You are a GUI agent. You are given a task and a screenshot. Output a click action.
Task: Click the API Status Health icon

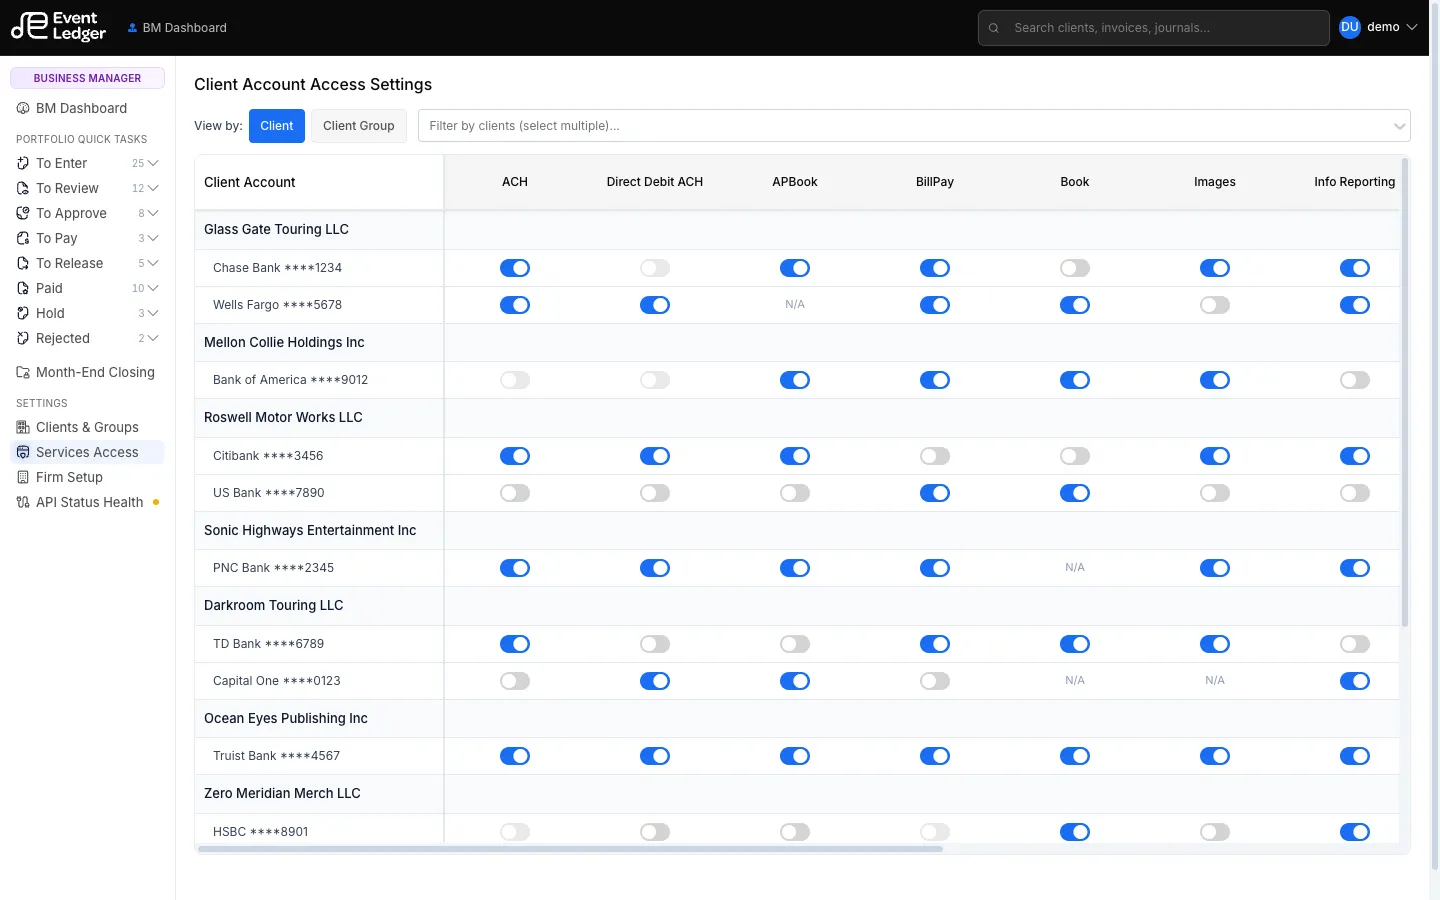pos(23,502)
